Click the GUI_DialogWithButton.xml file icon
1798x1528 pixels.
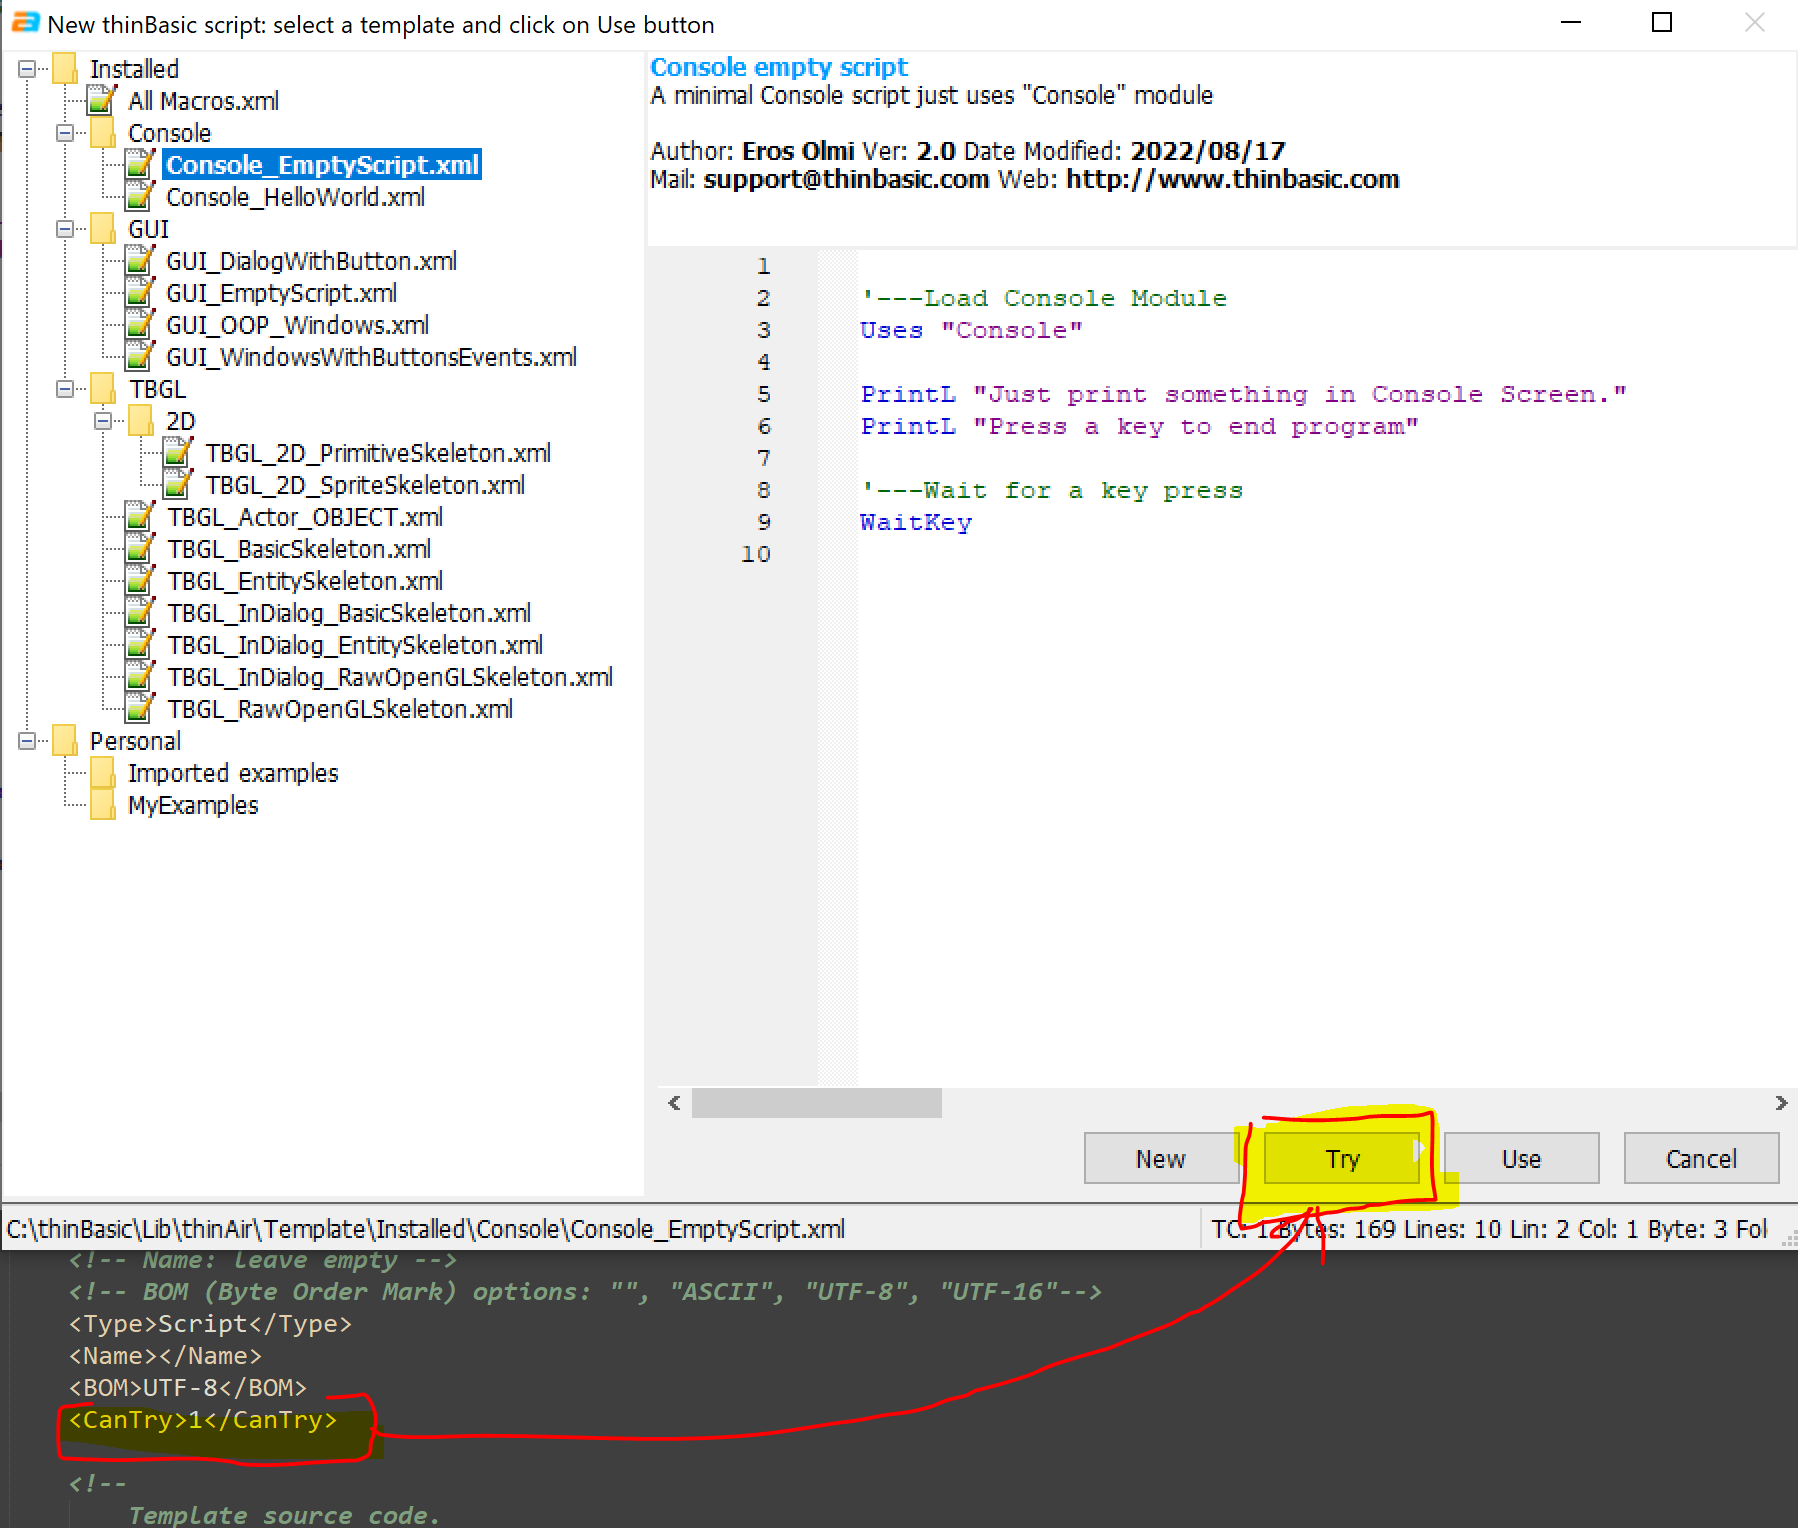click(x=139, y=261)
